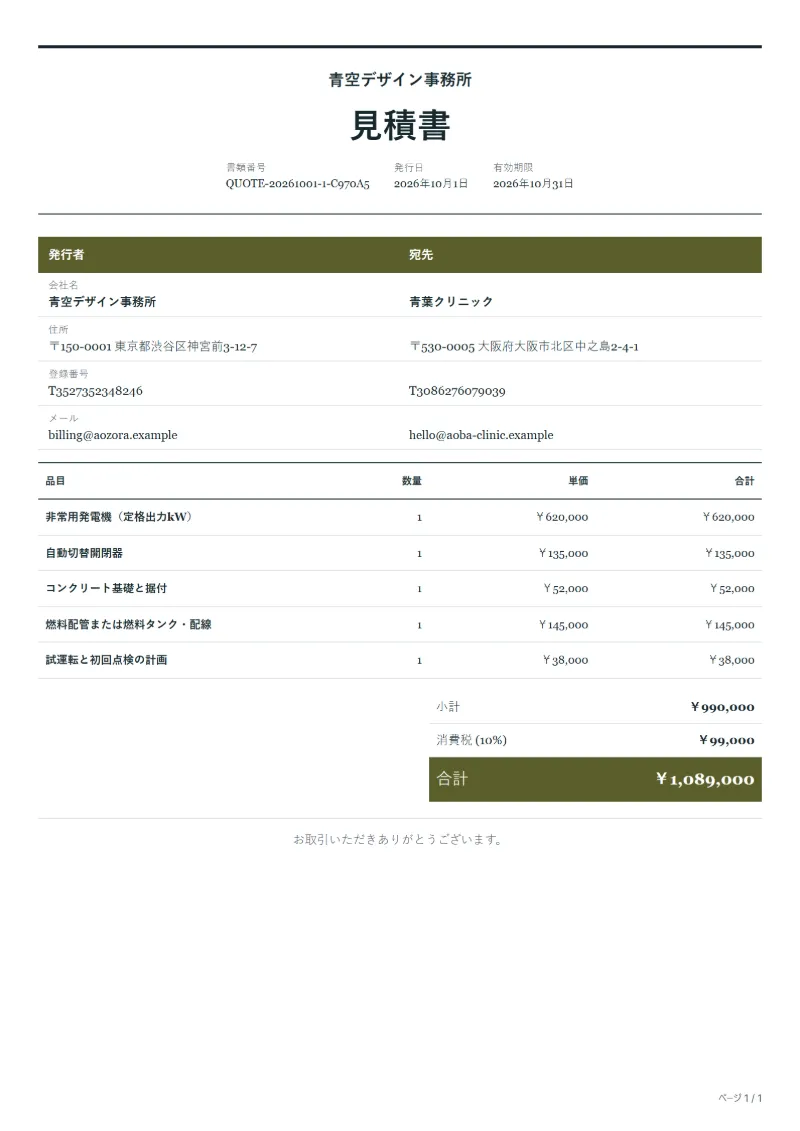
Task: Click email billing@aozora.example
Action: (x=113, y=435)
